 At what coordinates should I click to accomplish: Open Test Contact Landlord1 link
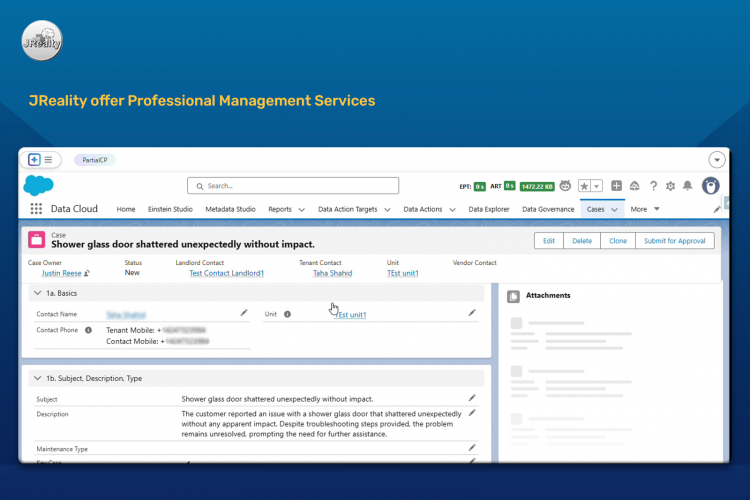(x=226, y=273)
